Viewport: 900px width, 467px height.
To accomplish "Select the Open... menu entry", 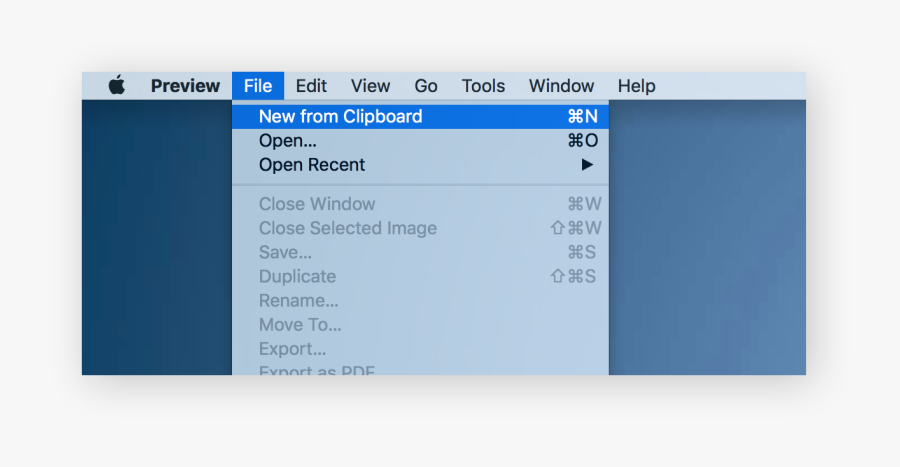I will click(x=420, y=141).
